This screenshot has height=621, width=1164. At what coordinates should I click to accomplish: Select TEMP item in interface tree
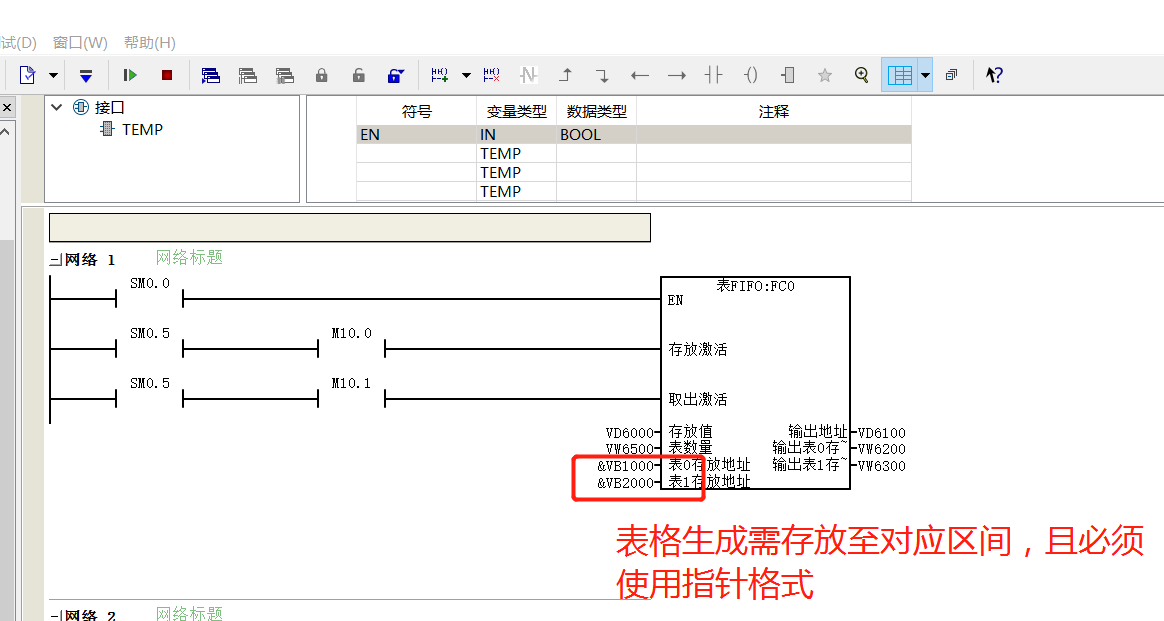[143, 130]
